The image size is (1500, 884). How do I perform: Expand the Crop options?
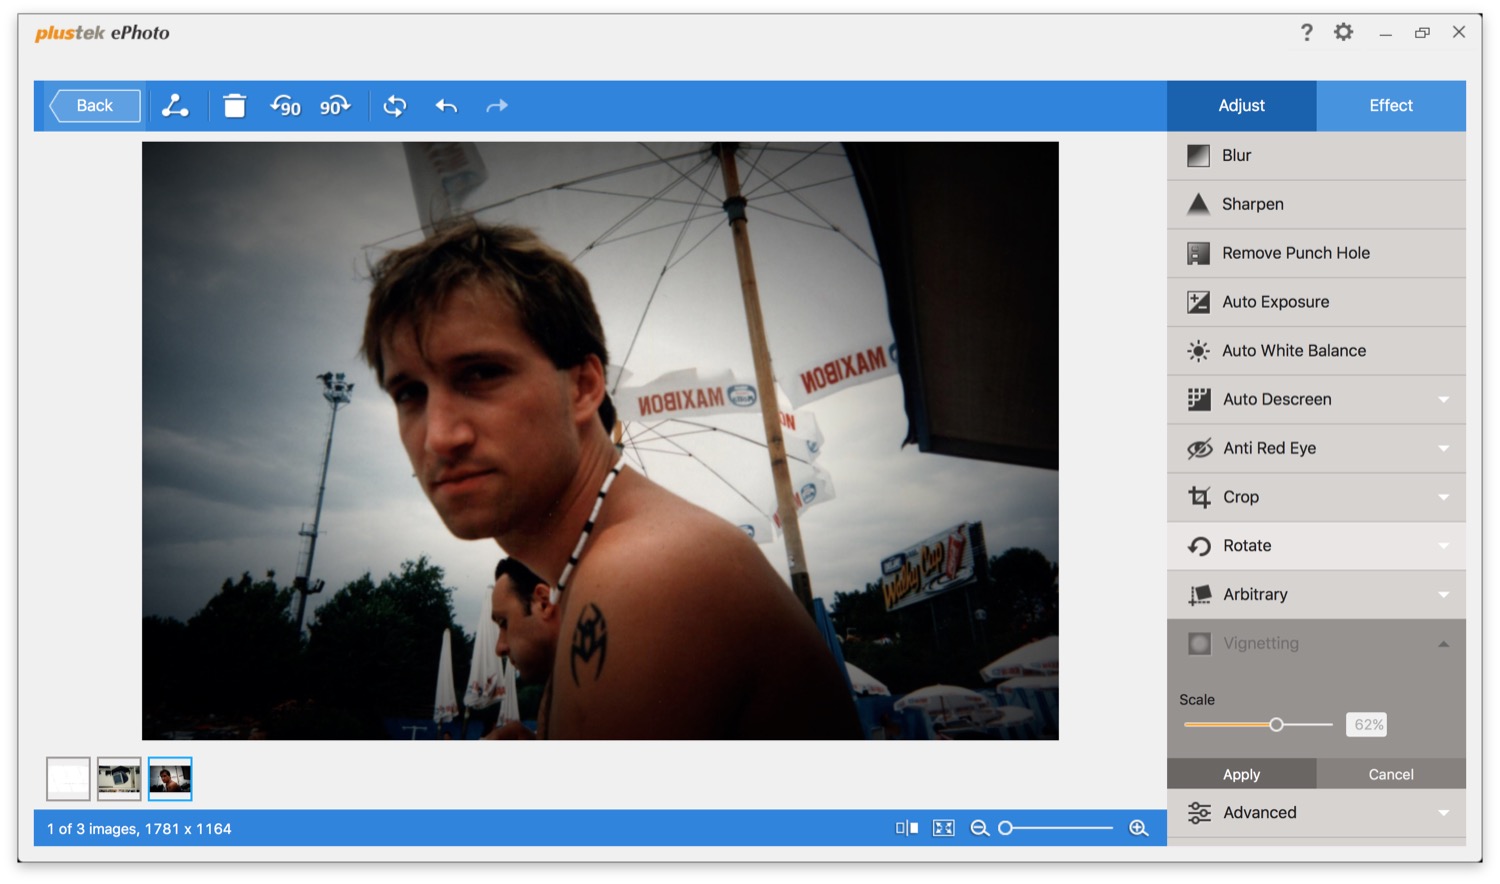click(x=1443, y=497)
